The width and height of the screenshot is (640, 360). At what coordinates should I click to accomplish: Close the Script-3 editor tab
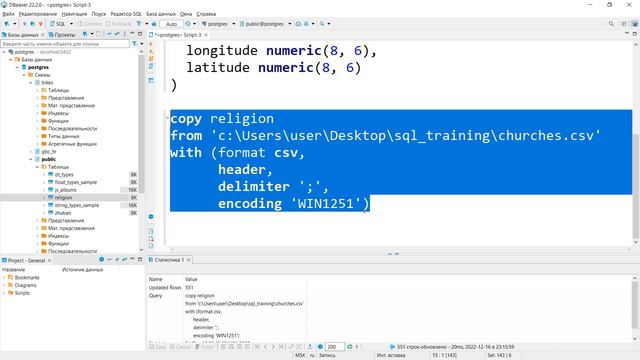point(206,35)
